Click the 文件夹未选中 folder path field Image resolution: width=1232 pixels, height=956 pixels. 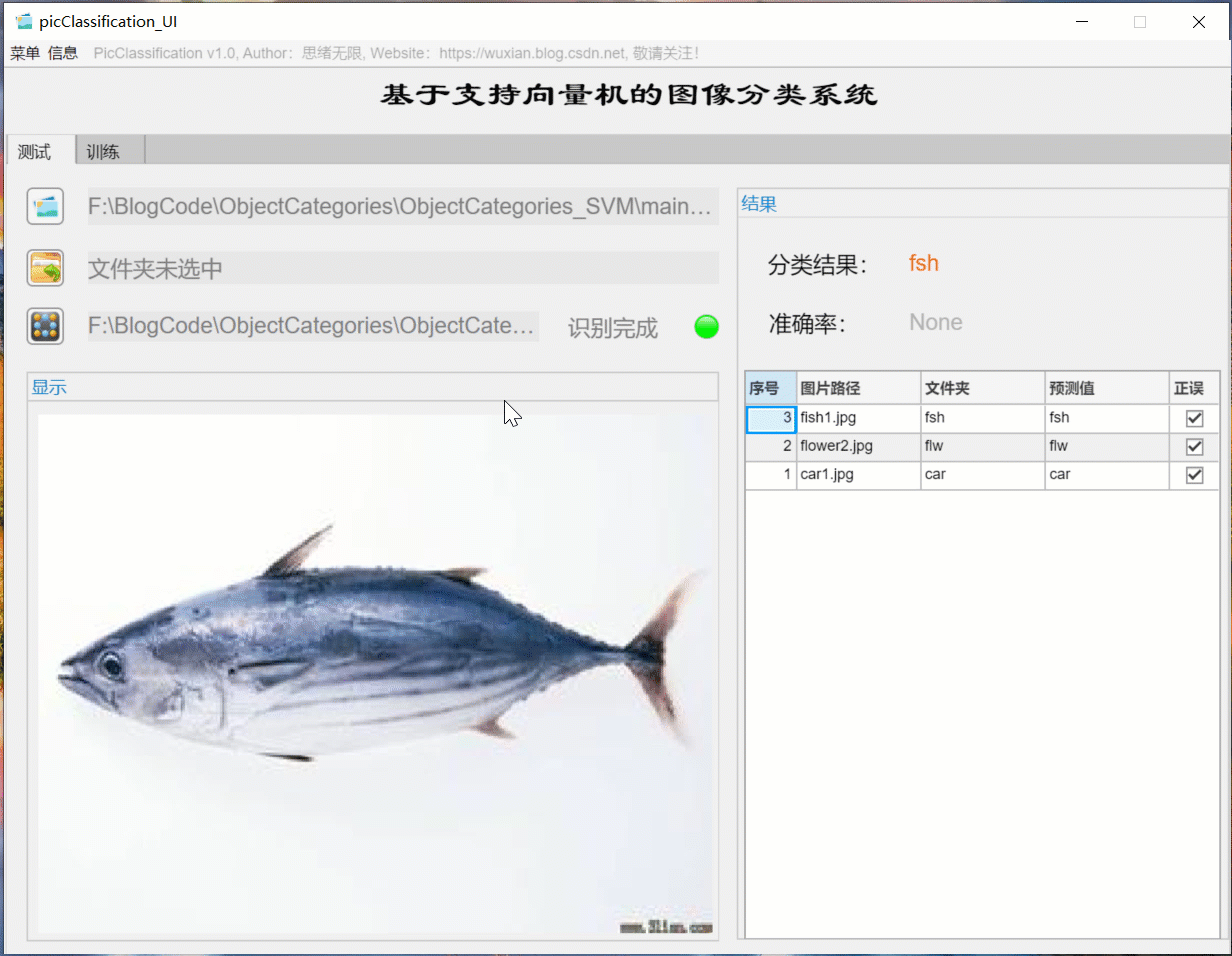(x=403, y=268)
